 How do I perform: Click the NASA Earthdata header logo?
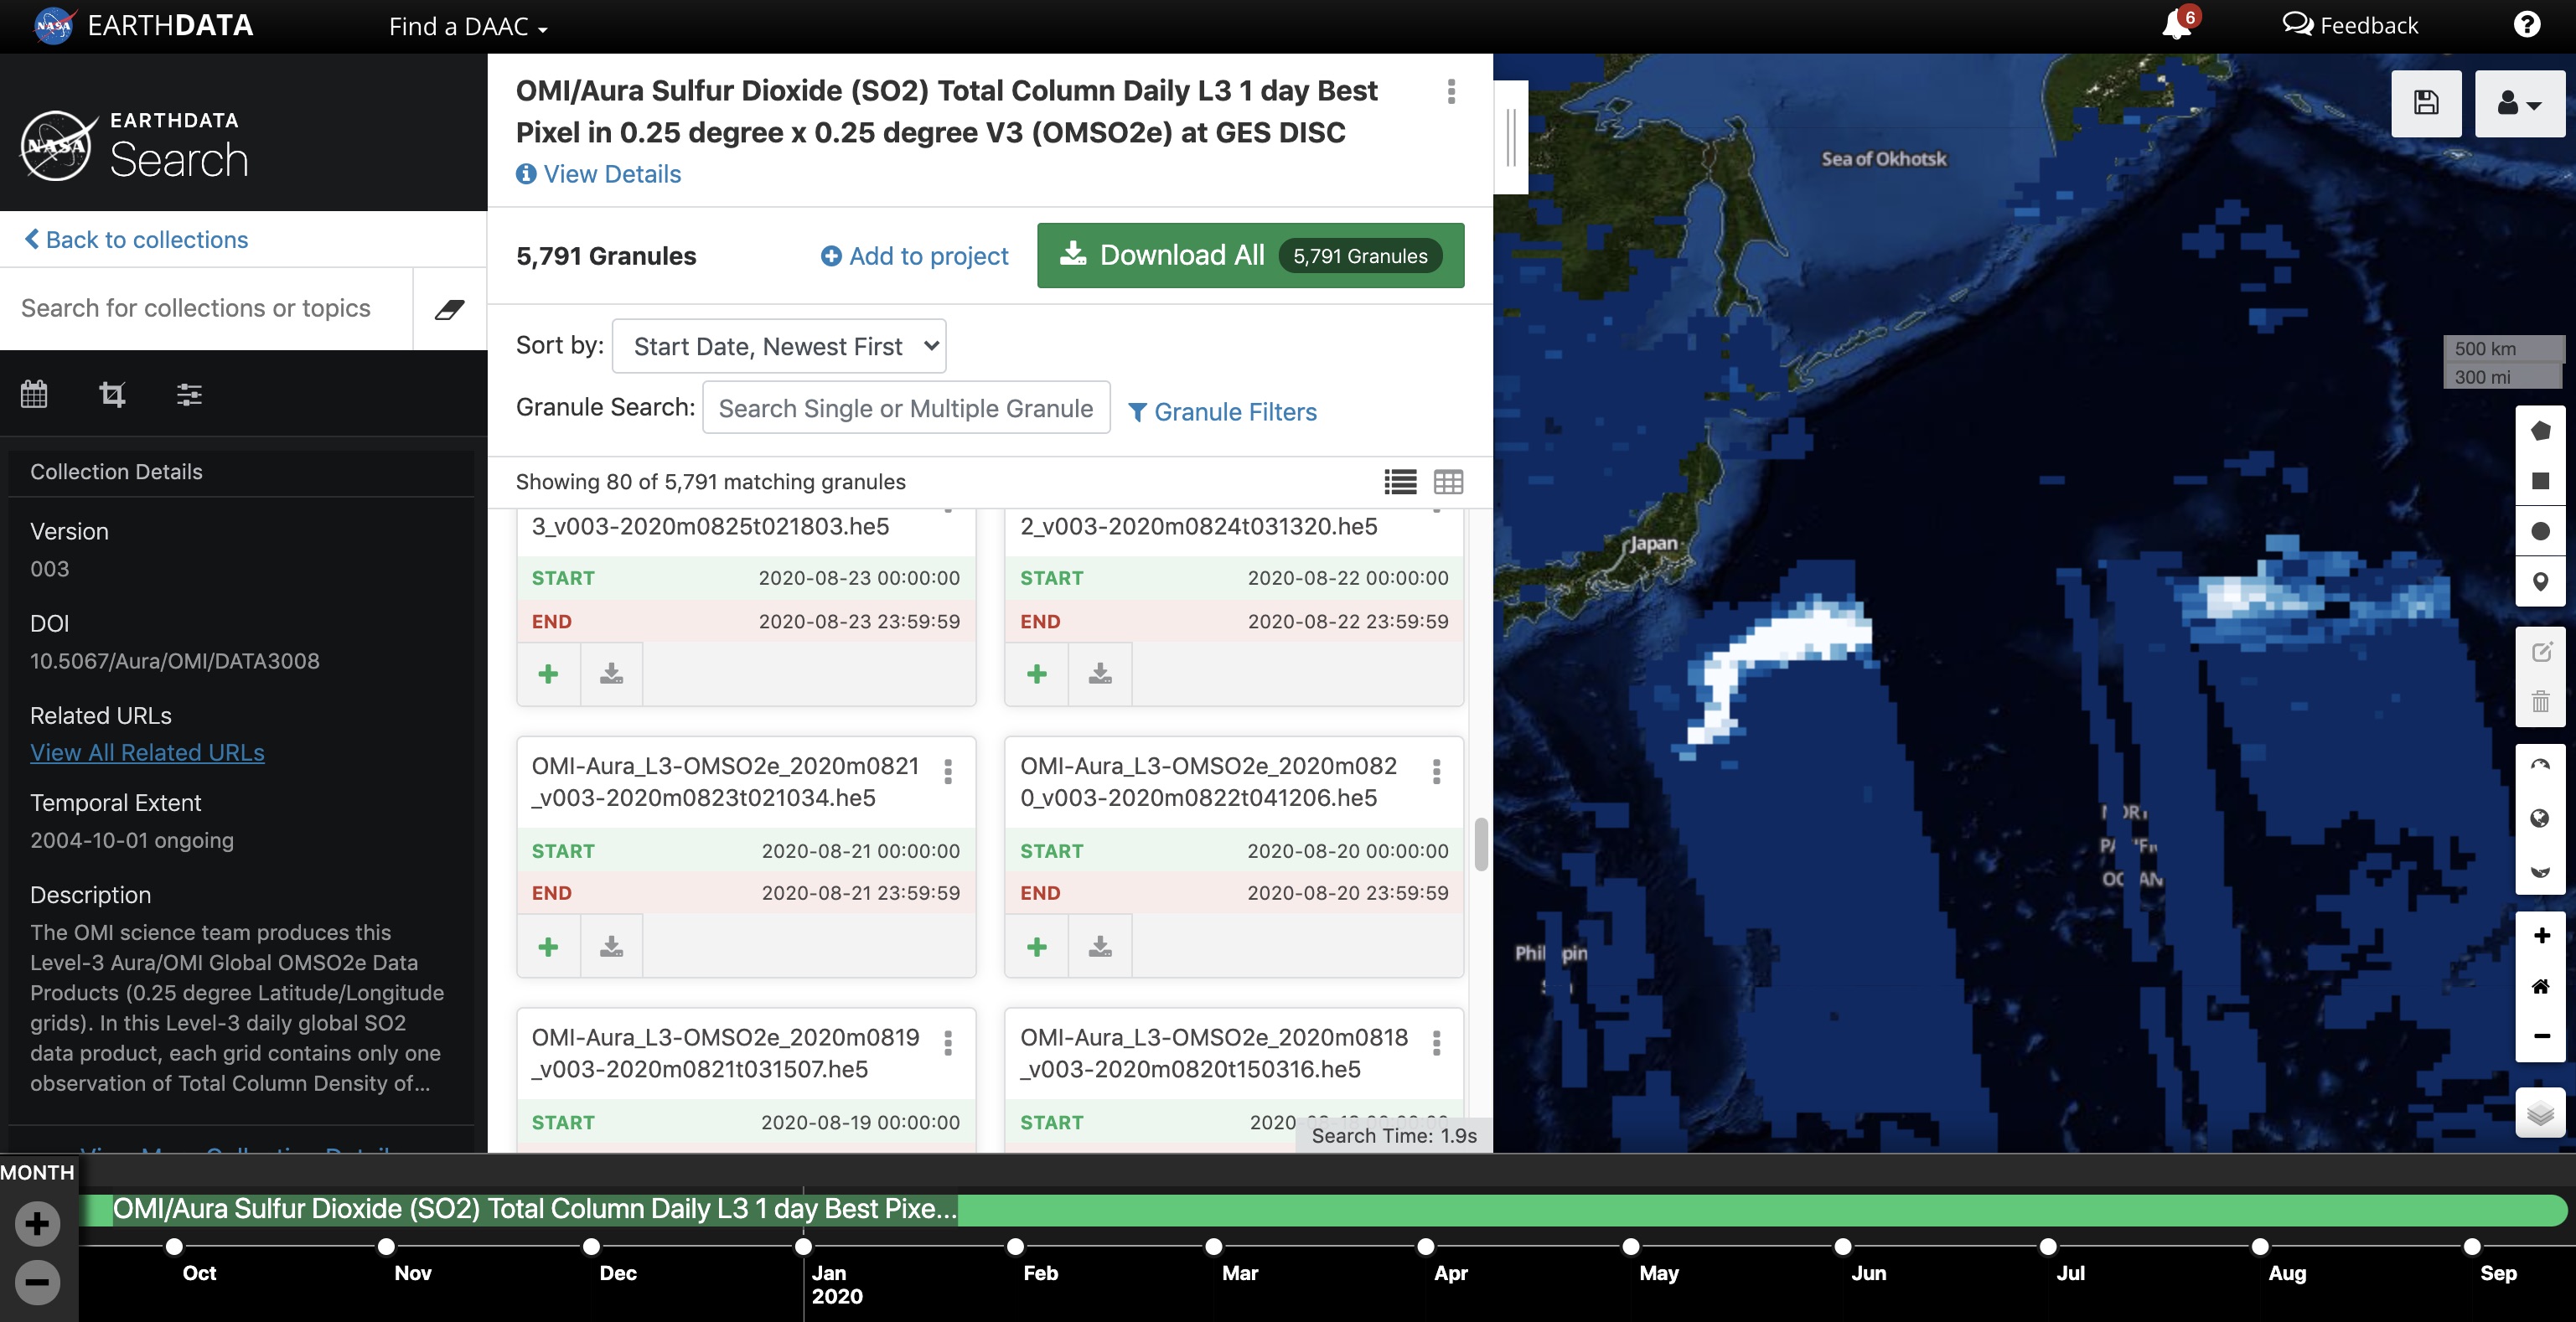(x=143, y=25)
